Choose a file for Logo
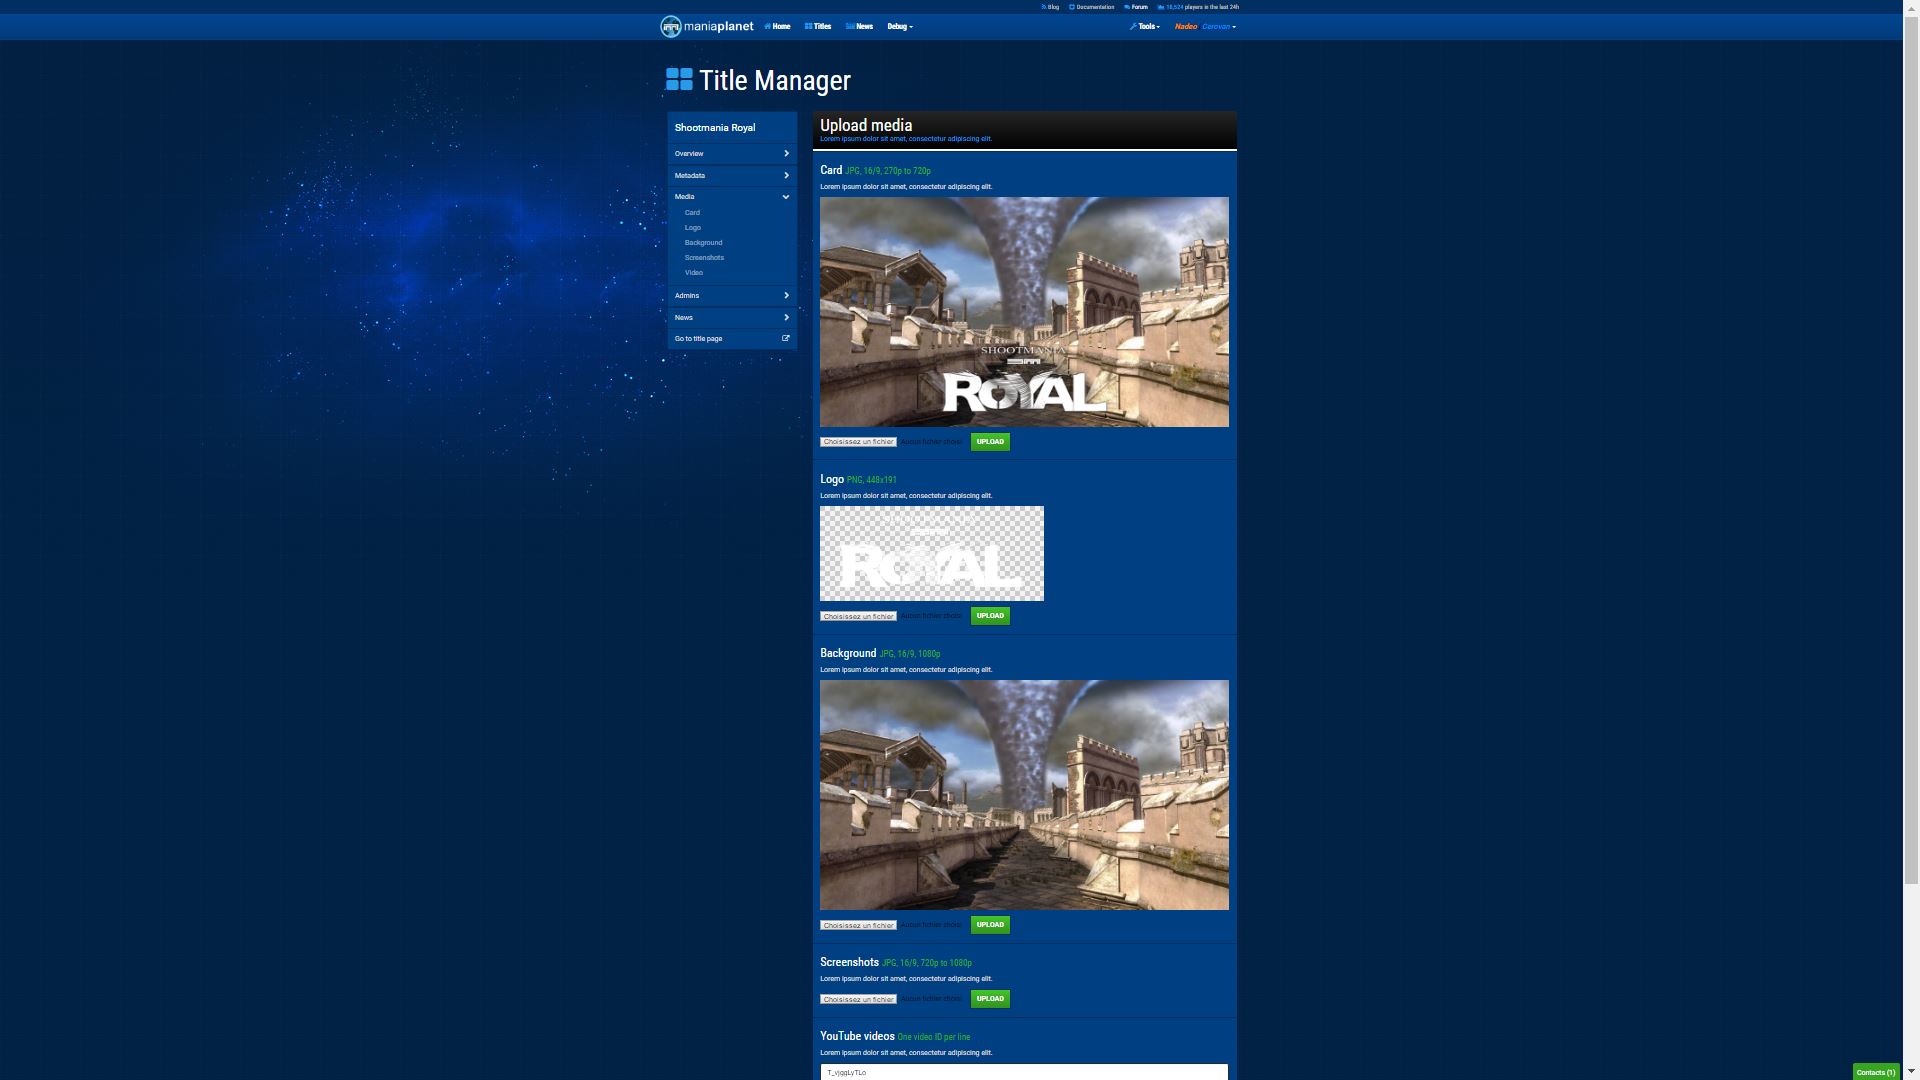This screenshot has height=1080, width=1920. [x=858, y=616]
